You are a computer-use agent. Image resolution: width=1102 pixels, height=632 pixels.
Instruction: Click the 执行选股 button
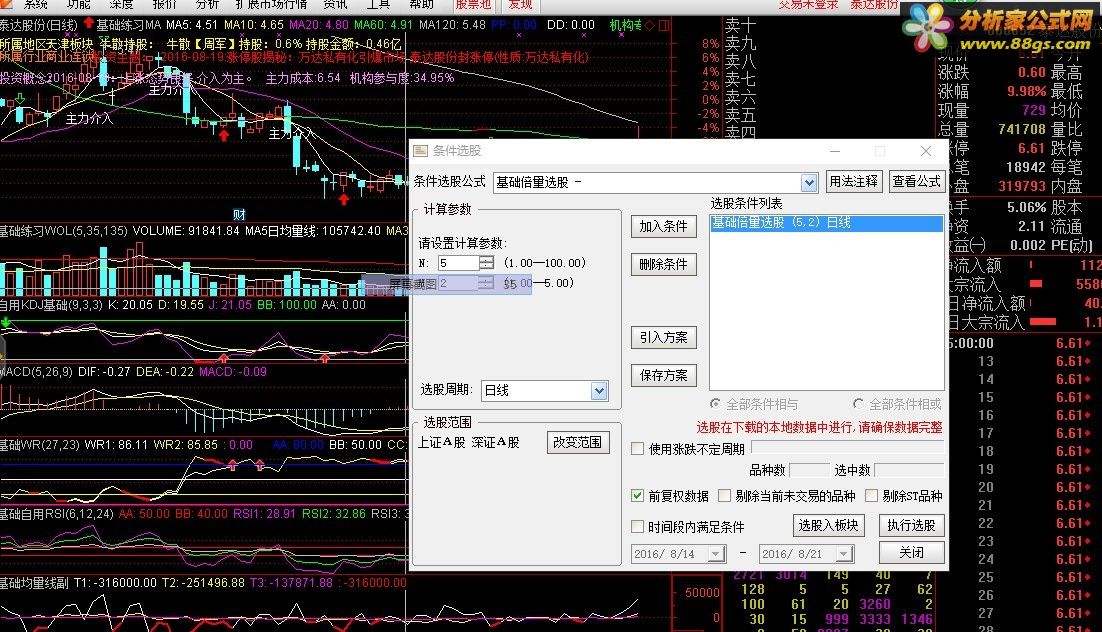pos(911,525)
